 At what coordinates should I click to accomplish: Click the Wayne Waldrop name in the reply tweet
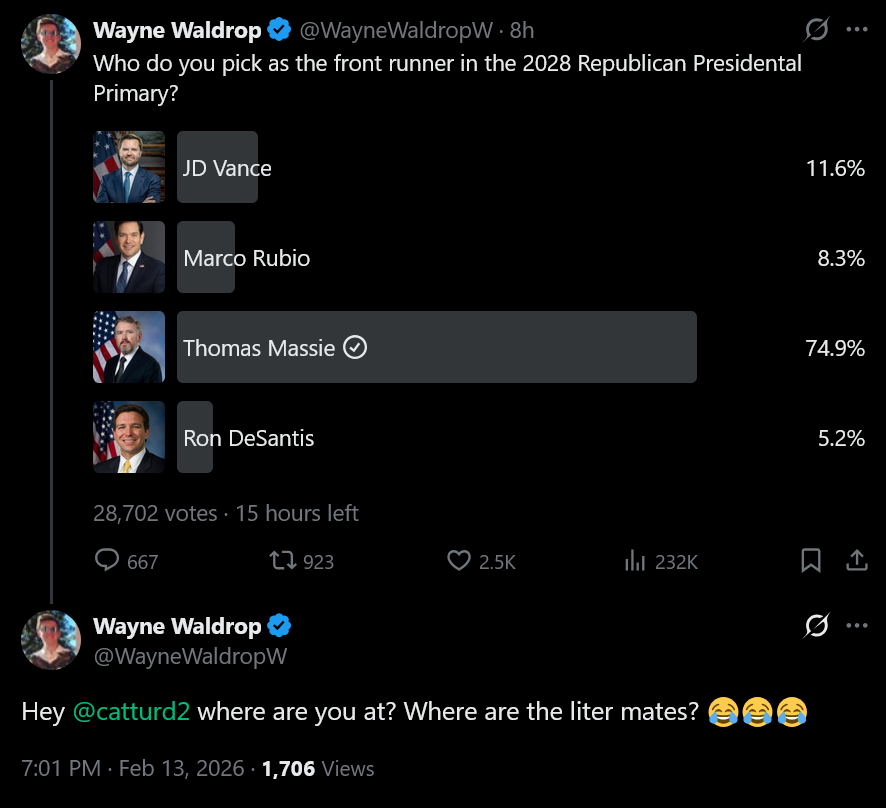[x=177, y=626]
